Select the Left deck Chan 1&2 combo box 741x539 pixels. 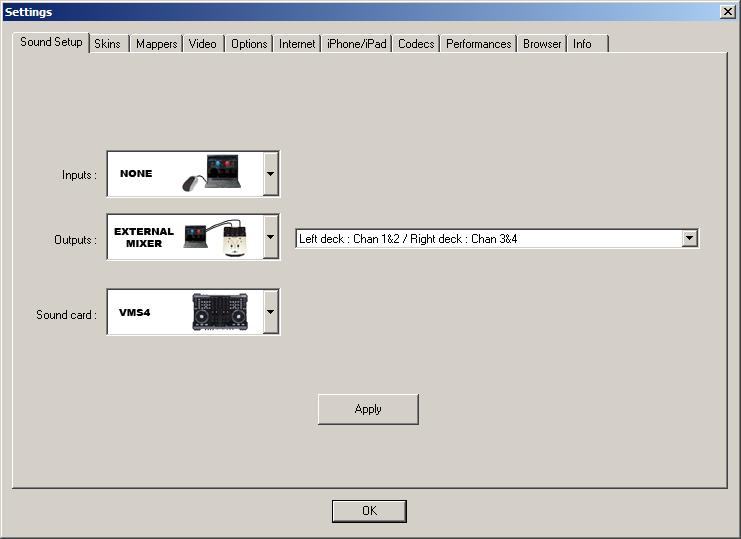coord(497,239)
